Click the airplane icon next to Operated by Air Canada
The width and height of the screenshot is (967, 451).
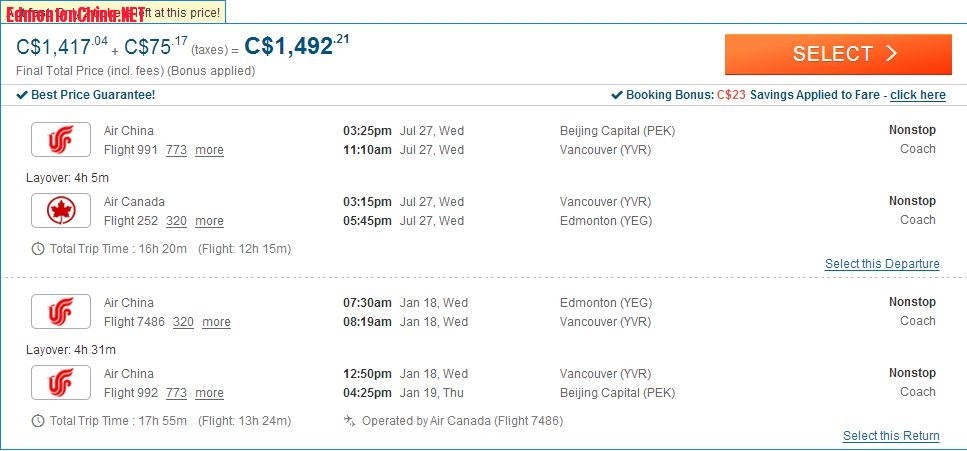click(x=350, y=421)
